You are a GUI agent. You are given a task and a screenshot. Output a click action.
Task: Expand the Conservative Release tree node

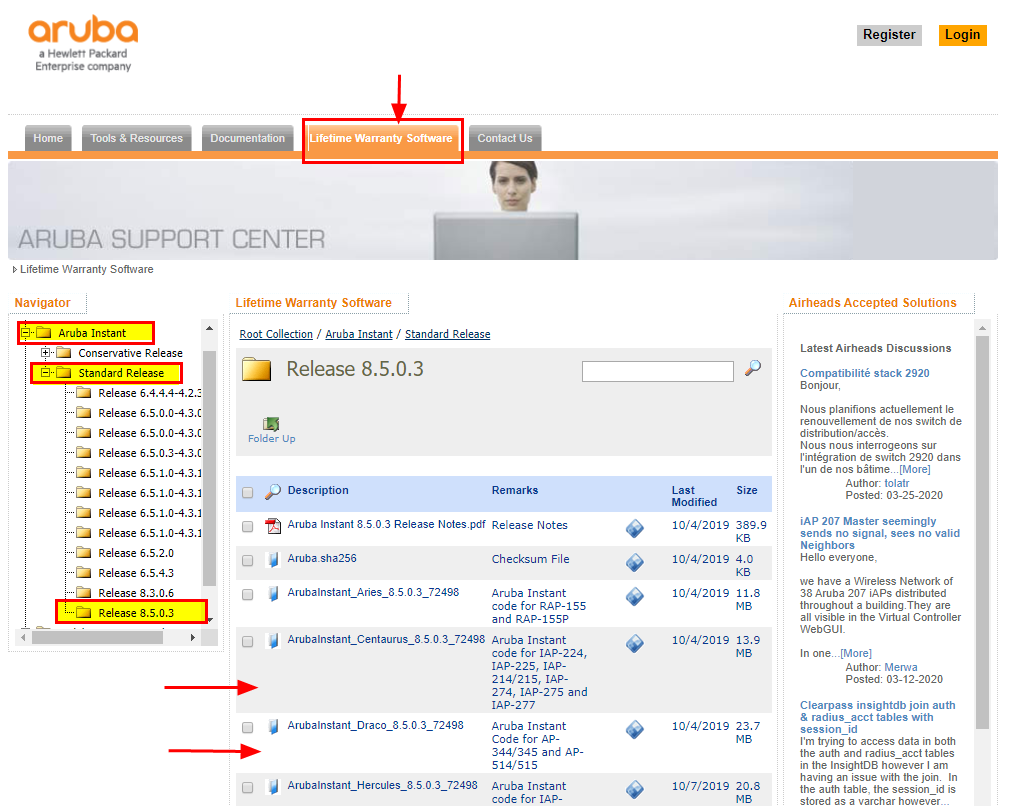point(45,353)
